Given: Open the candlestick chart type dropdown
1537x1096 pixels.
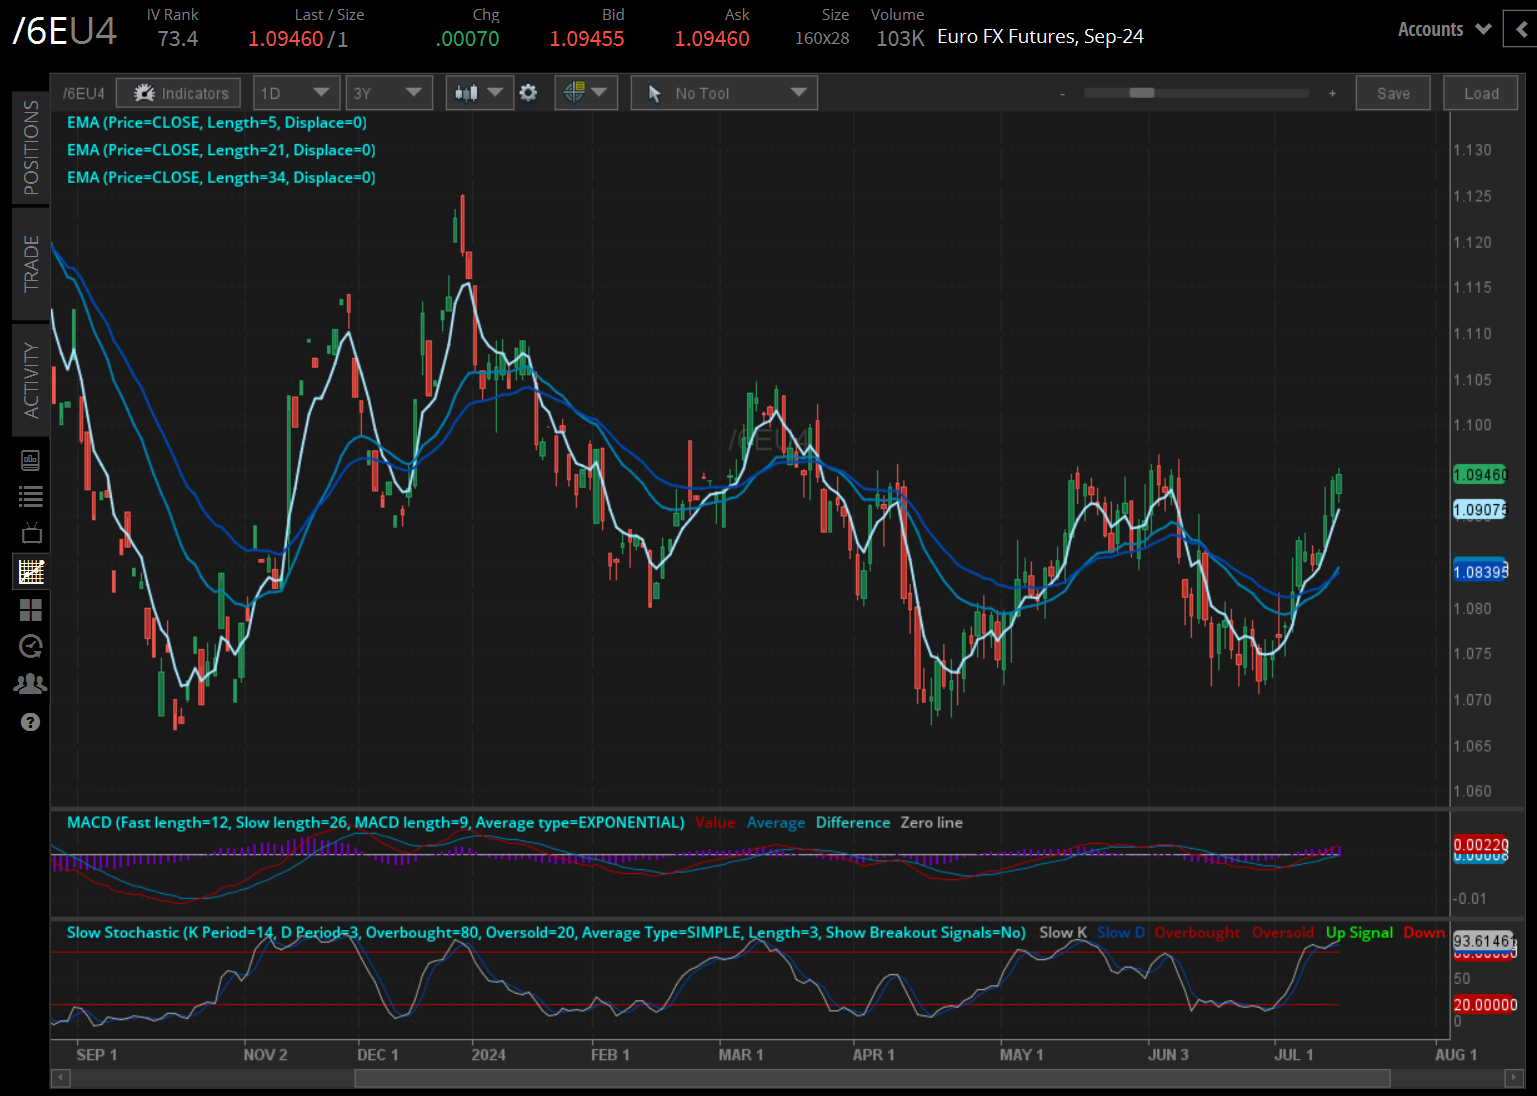Looking at the screenshot, I should click(479, 93).
